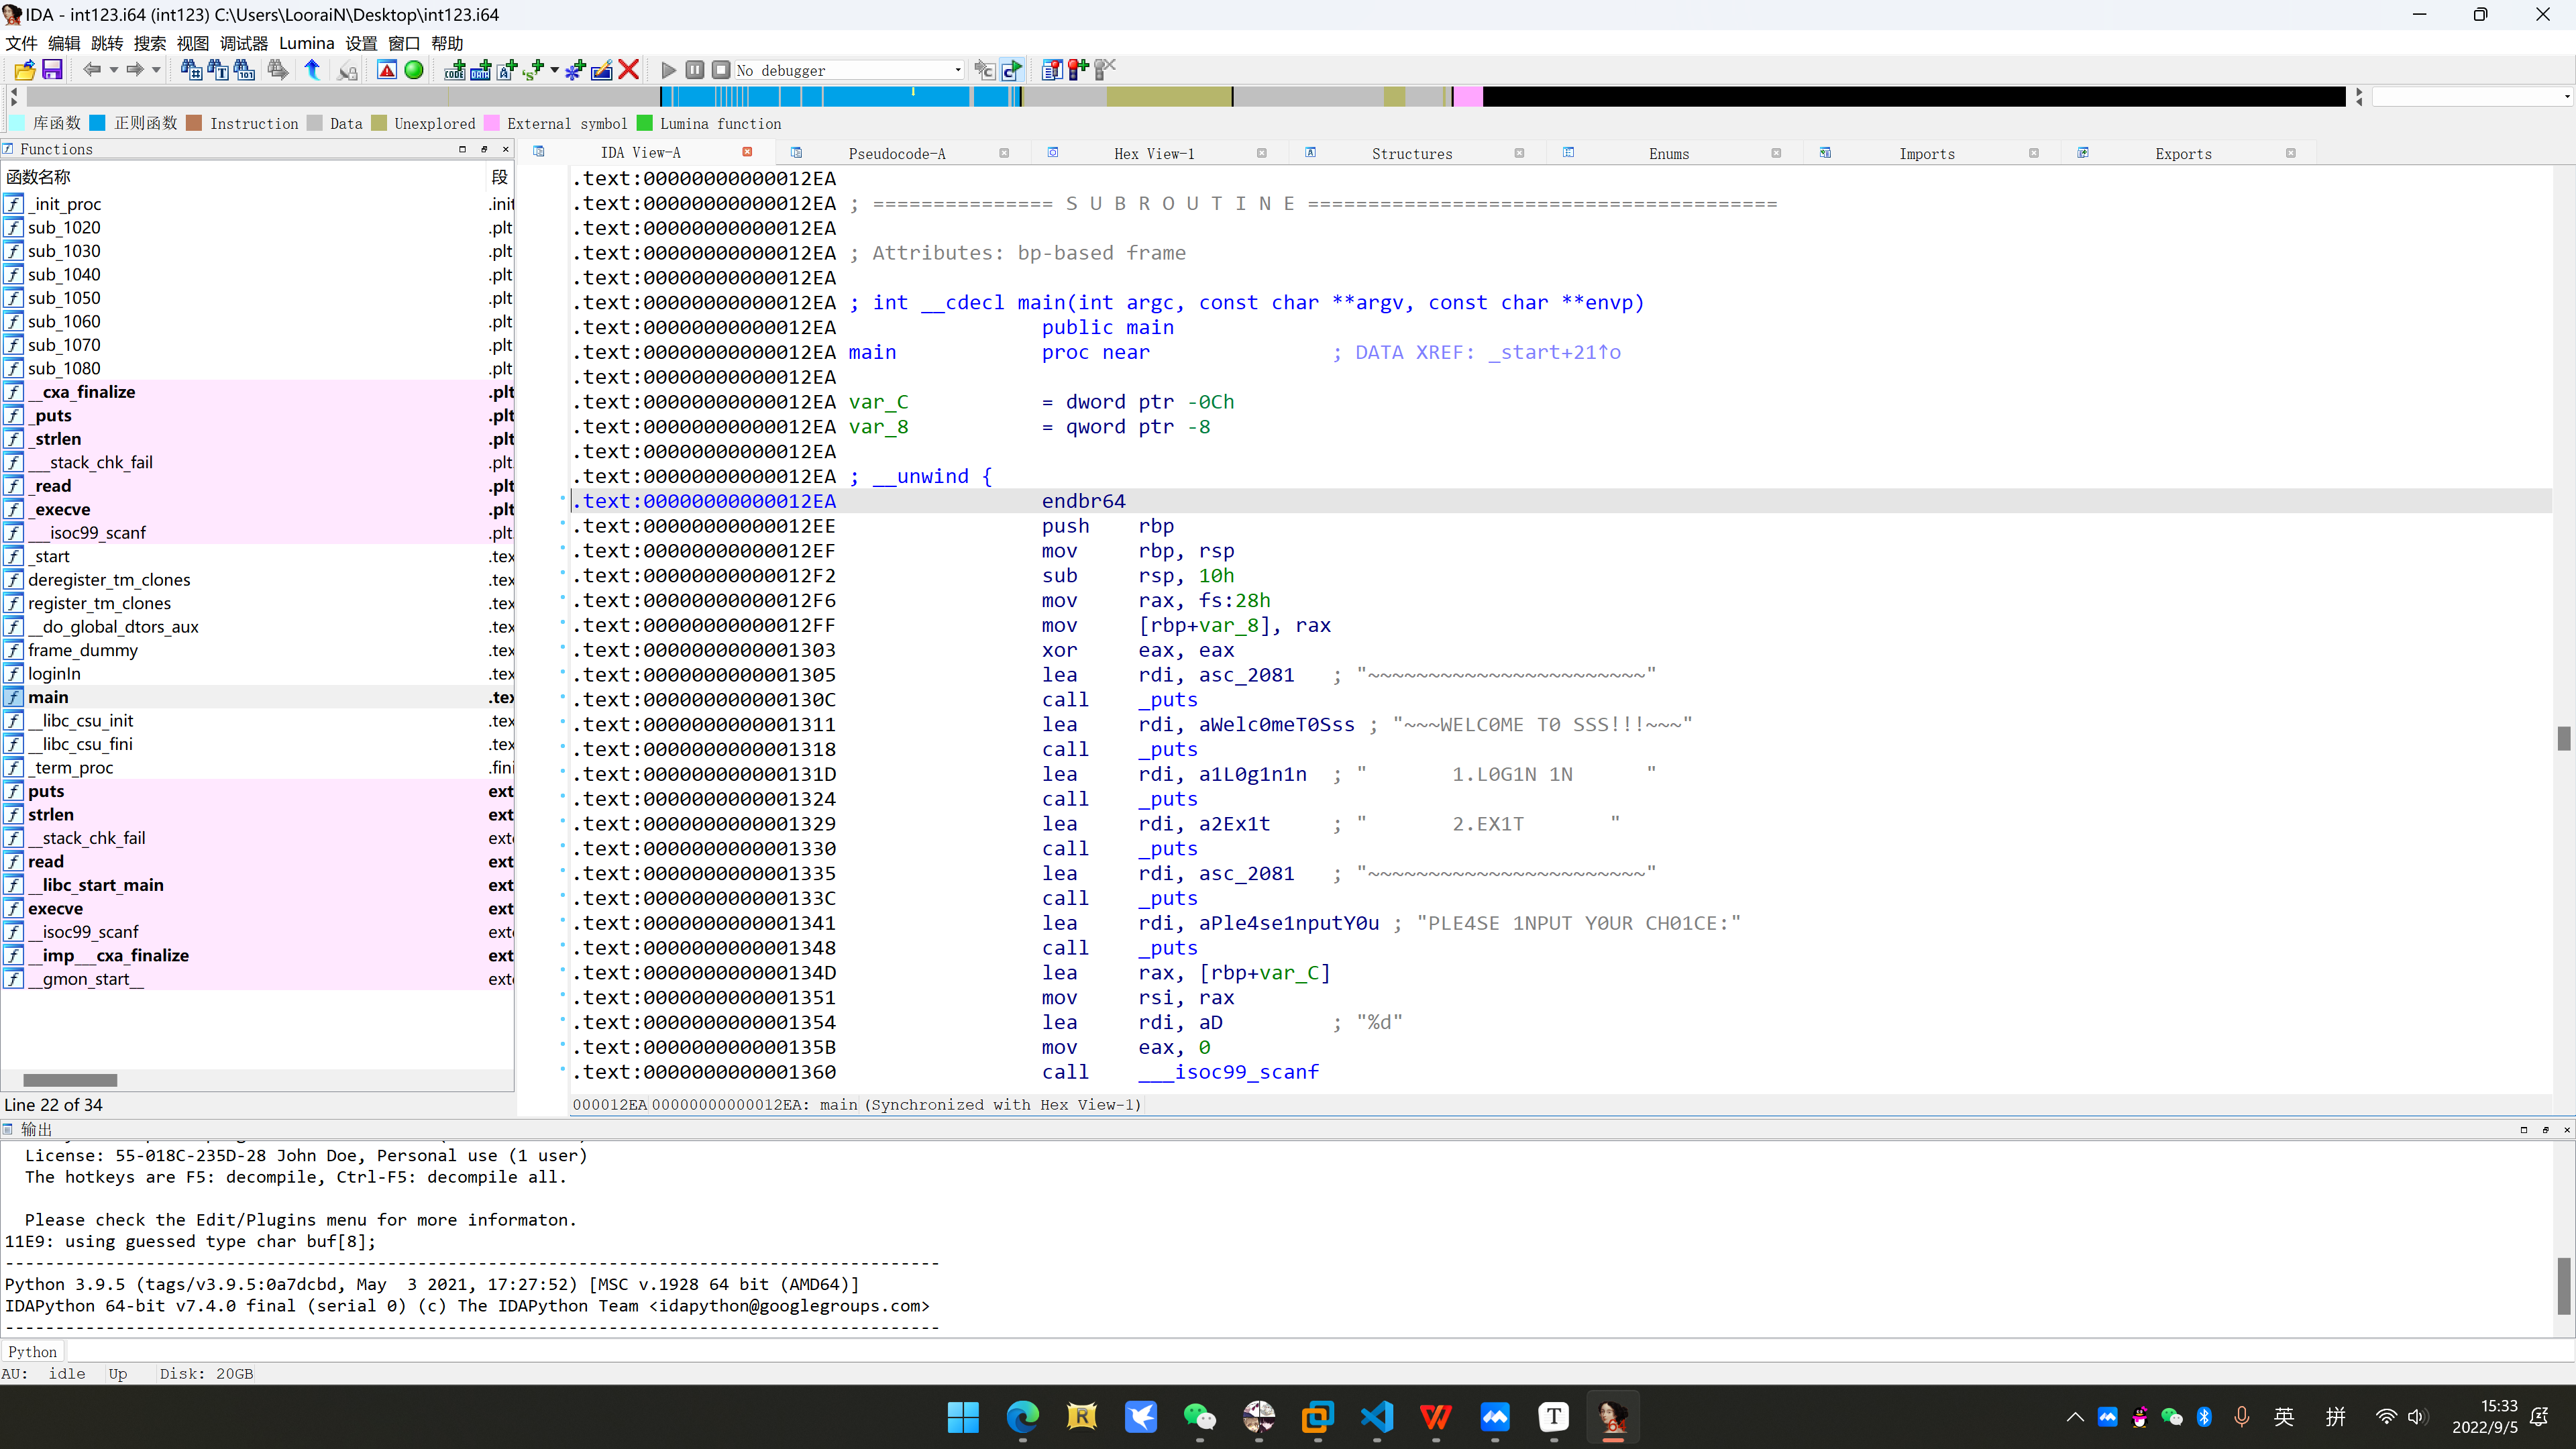Open a file with the folder icon
The image size is (2576, 1449).
[25, 70]
